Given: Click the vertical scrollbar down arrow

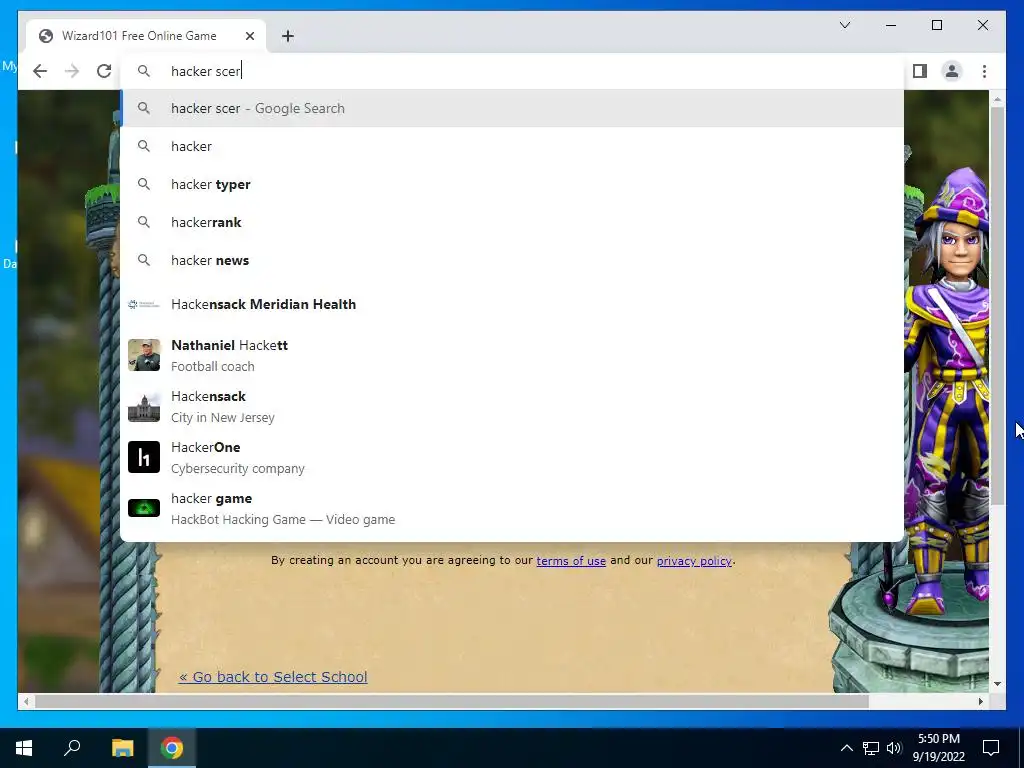Looking at the screenshot, I should (997, 684).
